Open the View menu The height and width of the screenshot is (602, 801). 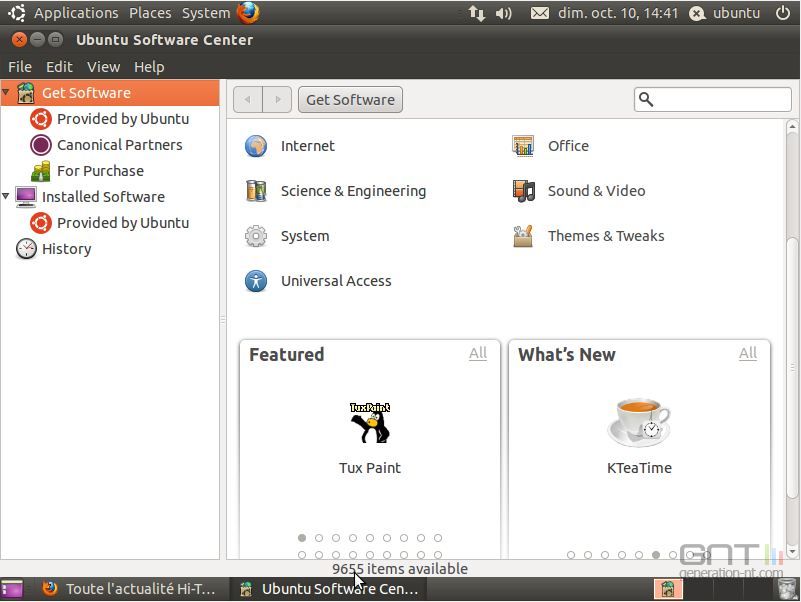[103, 67]
